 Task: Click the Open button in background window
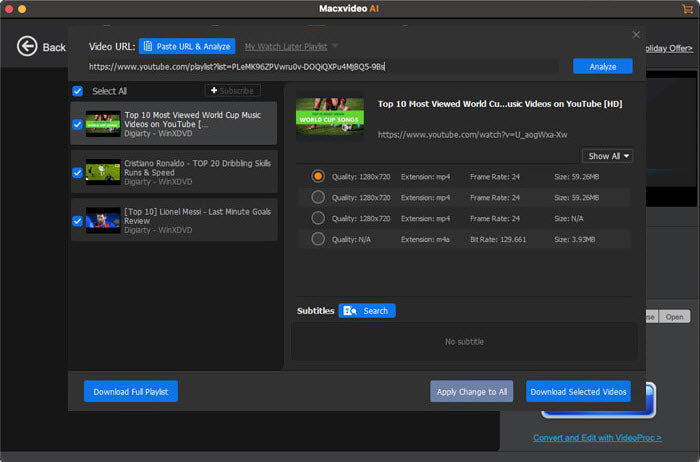click(x=674, y=316)
